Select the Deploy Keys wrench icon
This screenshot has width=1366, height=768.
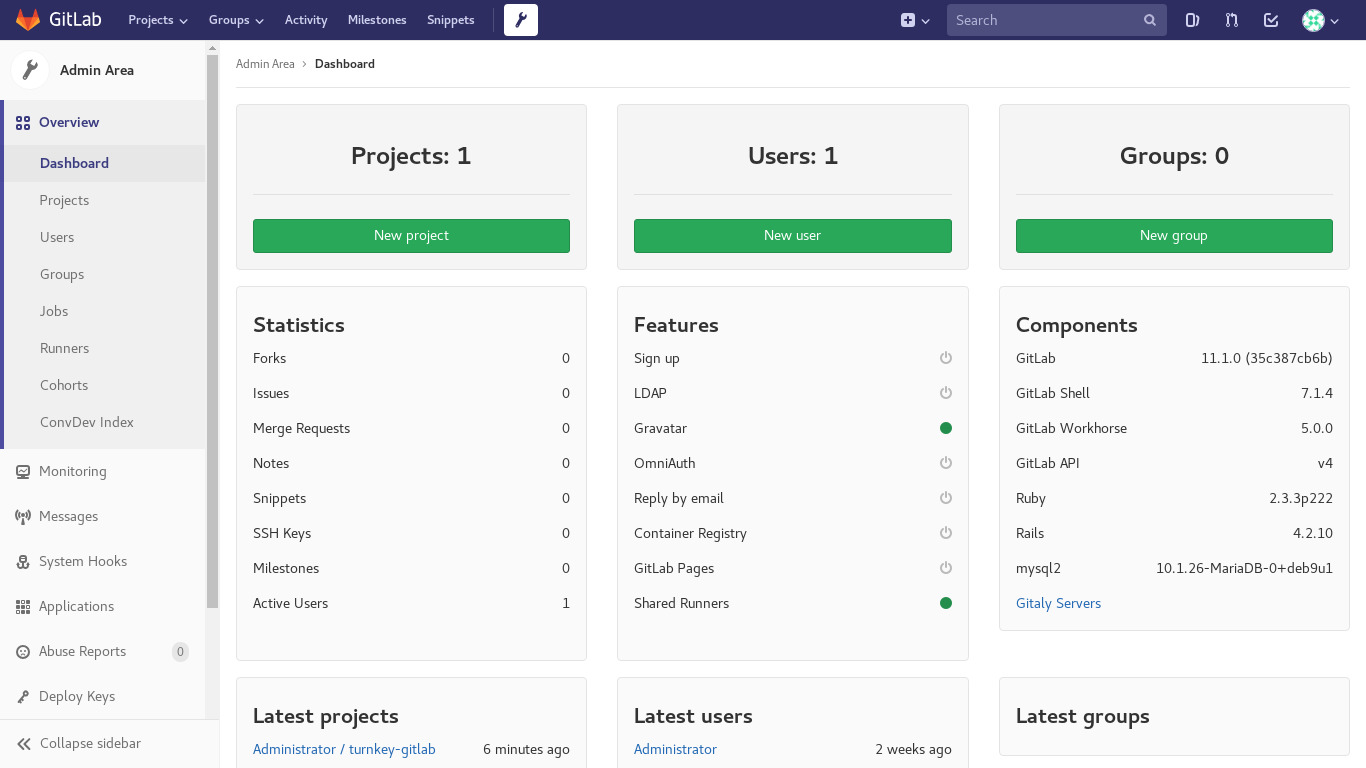[21, 696]
